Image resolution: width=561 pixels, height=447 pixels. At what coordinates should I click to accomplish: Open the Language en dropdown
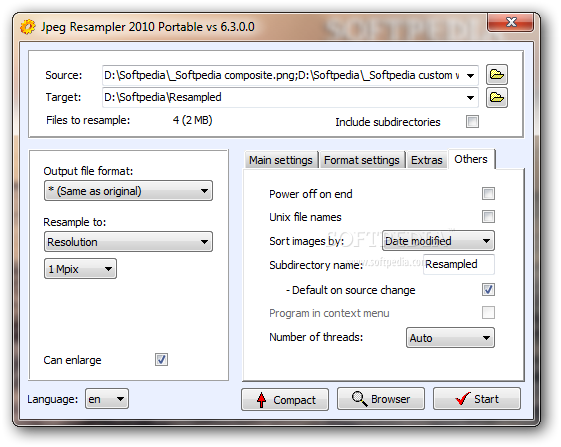(107, 399)
